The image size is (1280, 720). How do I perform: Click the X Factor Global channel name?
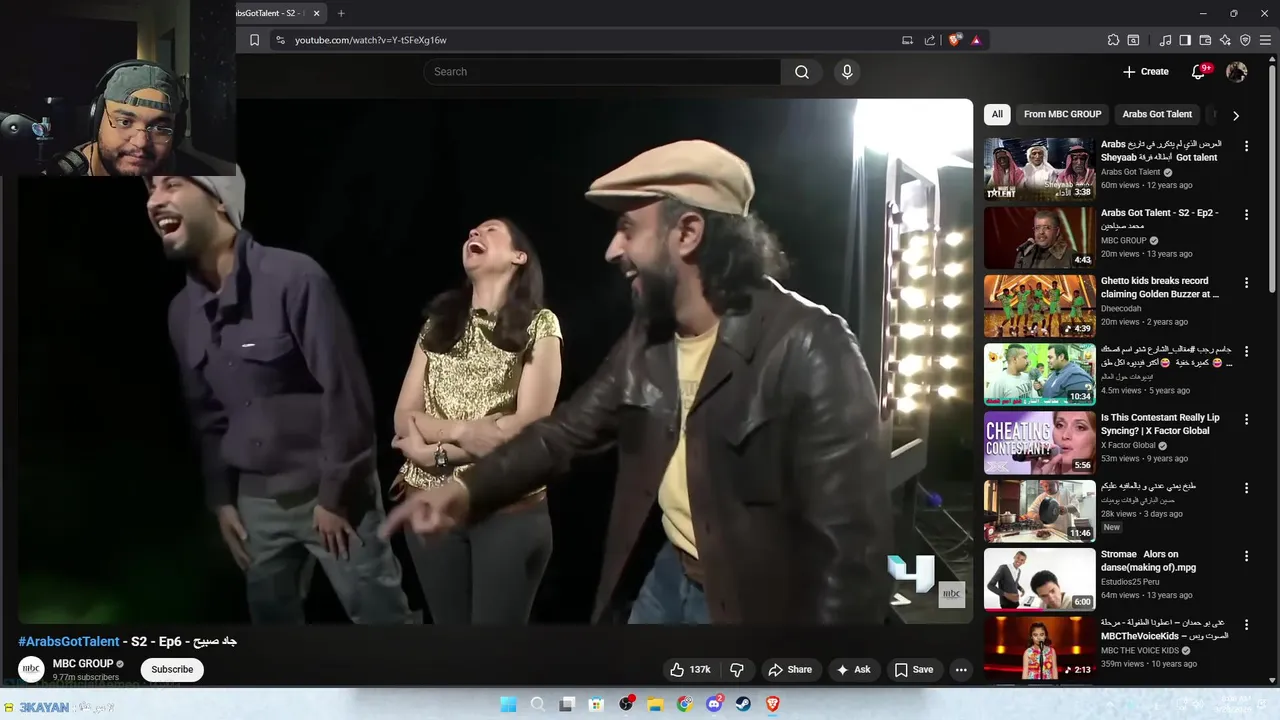click(1128, 445)
